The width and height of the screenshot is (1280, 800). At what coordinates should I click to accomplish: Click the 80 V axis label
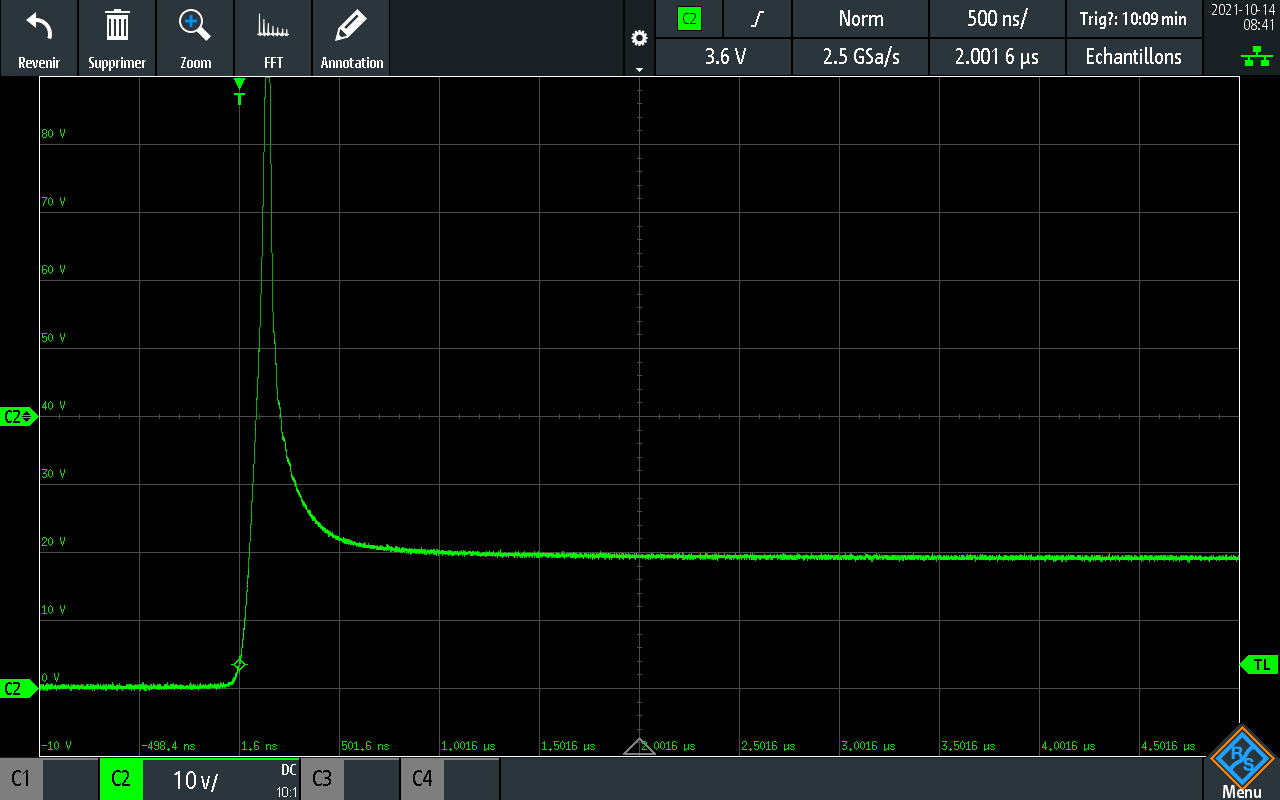click(53, 134)
